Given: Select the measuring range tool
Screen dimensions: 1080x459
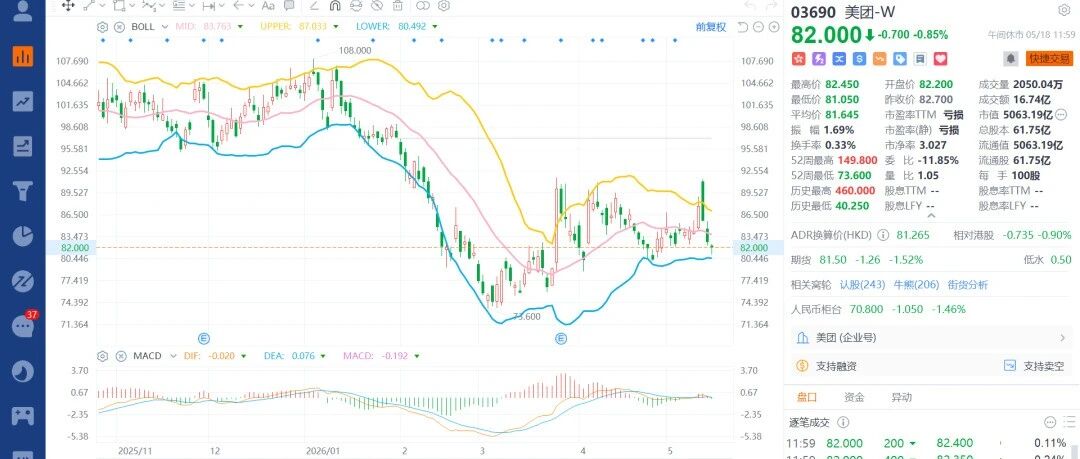Looking at the screenshot, I should (x=209, y=6).
